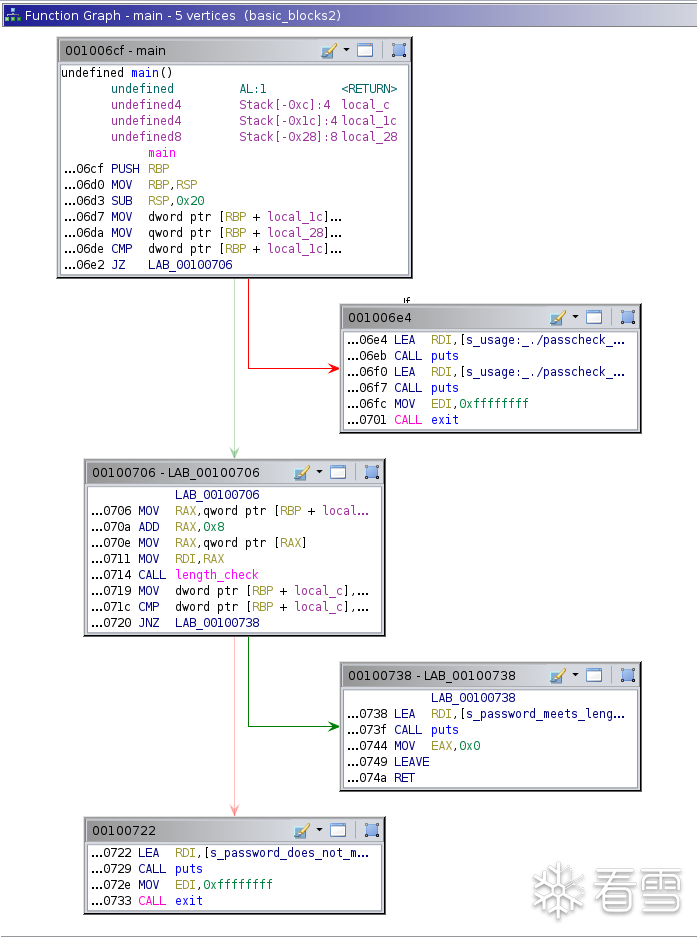The height and width of the screenshot is (937, 697).
Task: Open full-window view icon of block 00100722
Action: [338, 830]
